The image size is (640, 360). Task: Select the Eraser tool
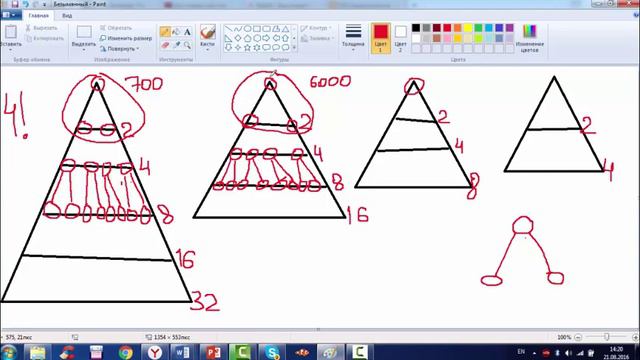coord(165,45)
